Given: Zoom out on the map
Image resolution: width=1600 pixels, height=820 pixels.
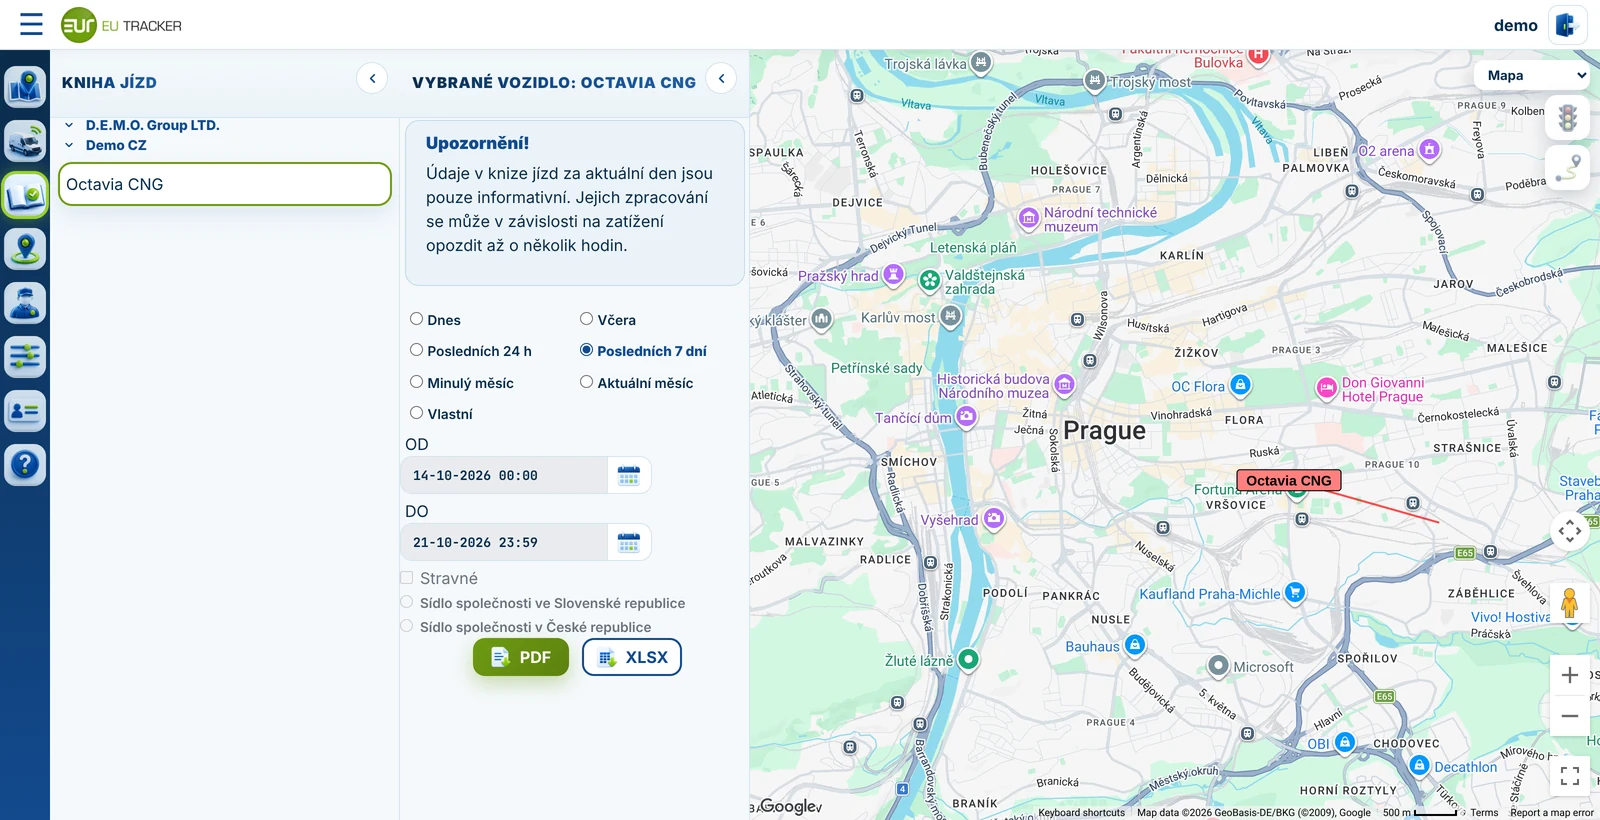Looking at the screenshot, I should pyautogui.click(x=1570, y=716).
